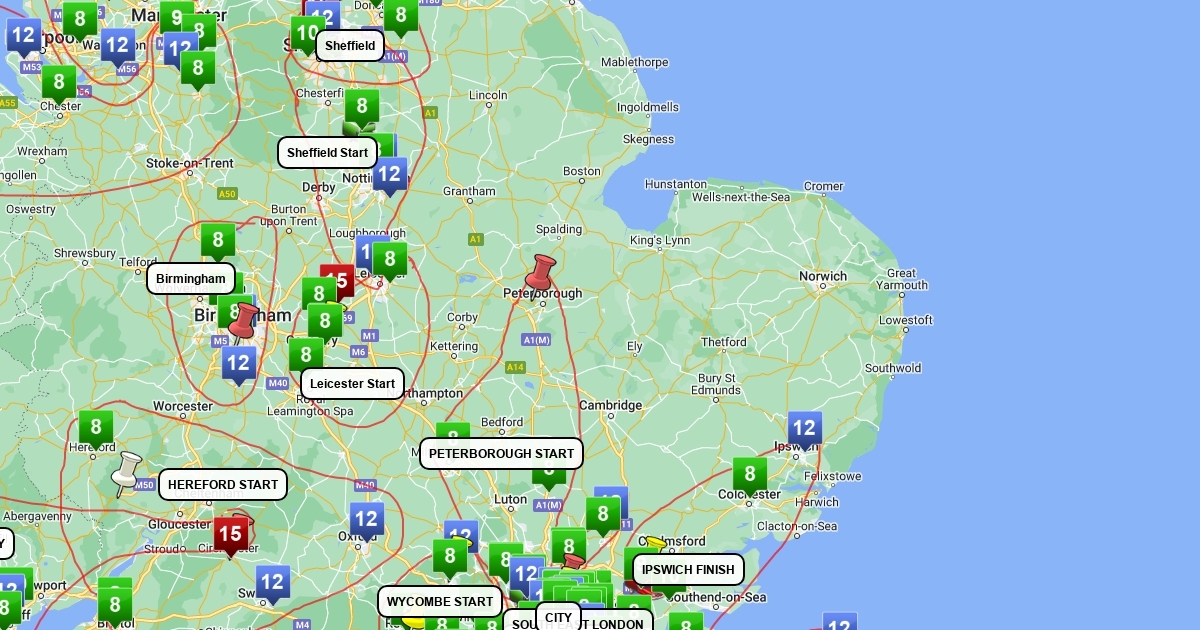This screenshot has height=630, width=1200.
Task: Click the white pushpin beside Hereford Start
Action: click(127, 471)
